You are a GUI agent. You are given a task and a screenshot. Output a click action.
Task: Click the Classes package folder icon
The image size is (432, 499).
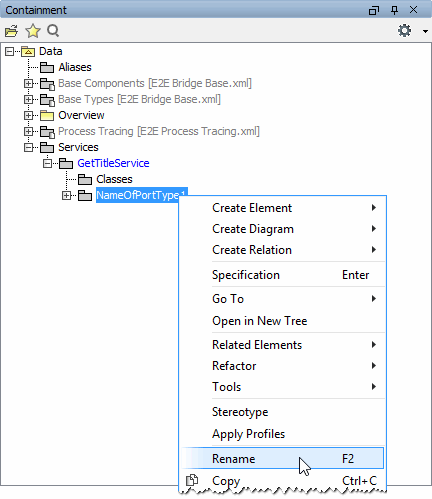click(x=85, y=180)
